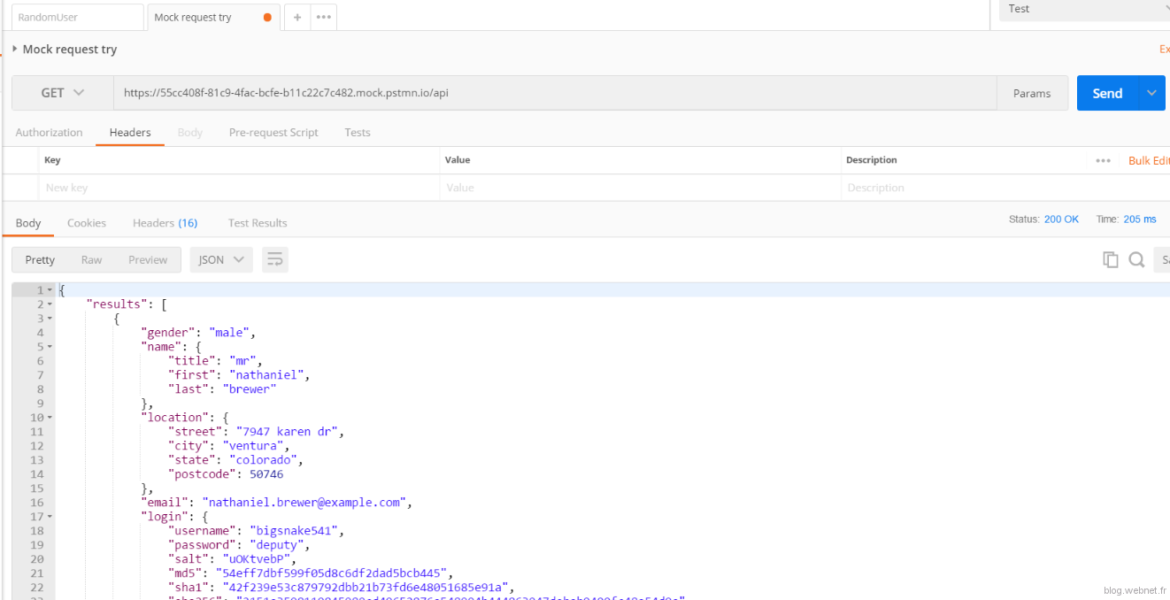Copy the response body to clipboard
Viewport: 1170px width, 600px height.
click(1110, 259)
